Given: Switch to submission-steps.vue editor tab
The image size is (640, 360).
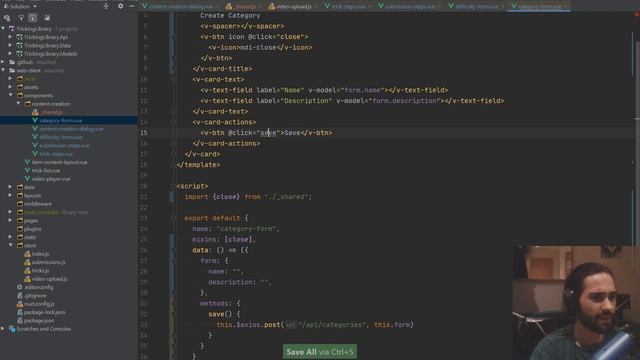Looking at the screenshot, I should pyautogui.click(x=409, y=6).
